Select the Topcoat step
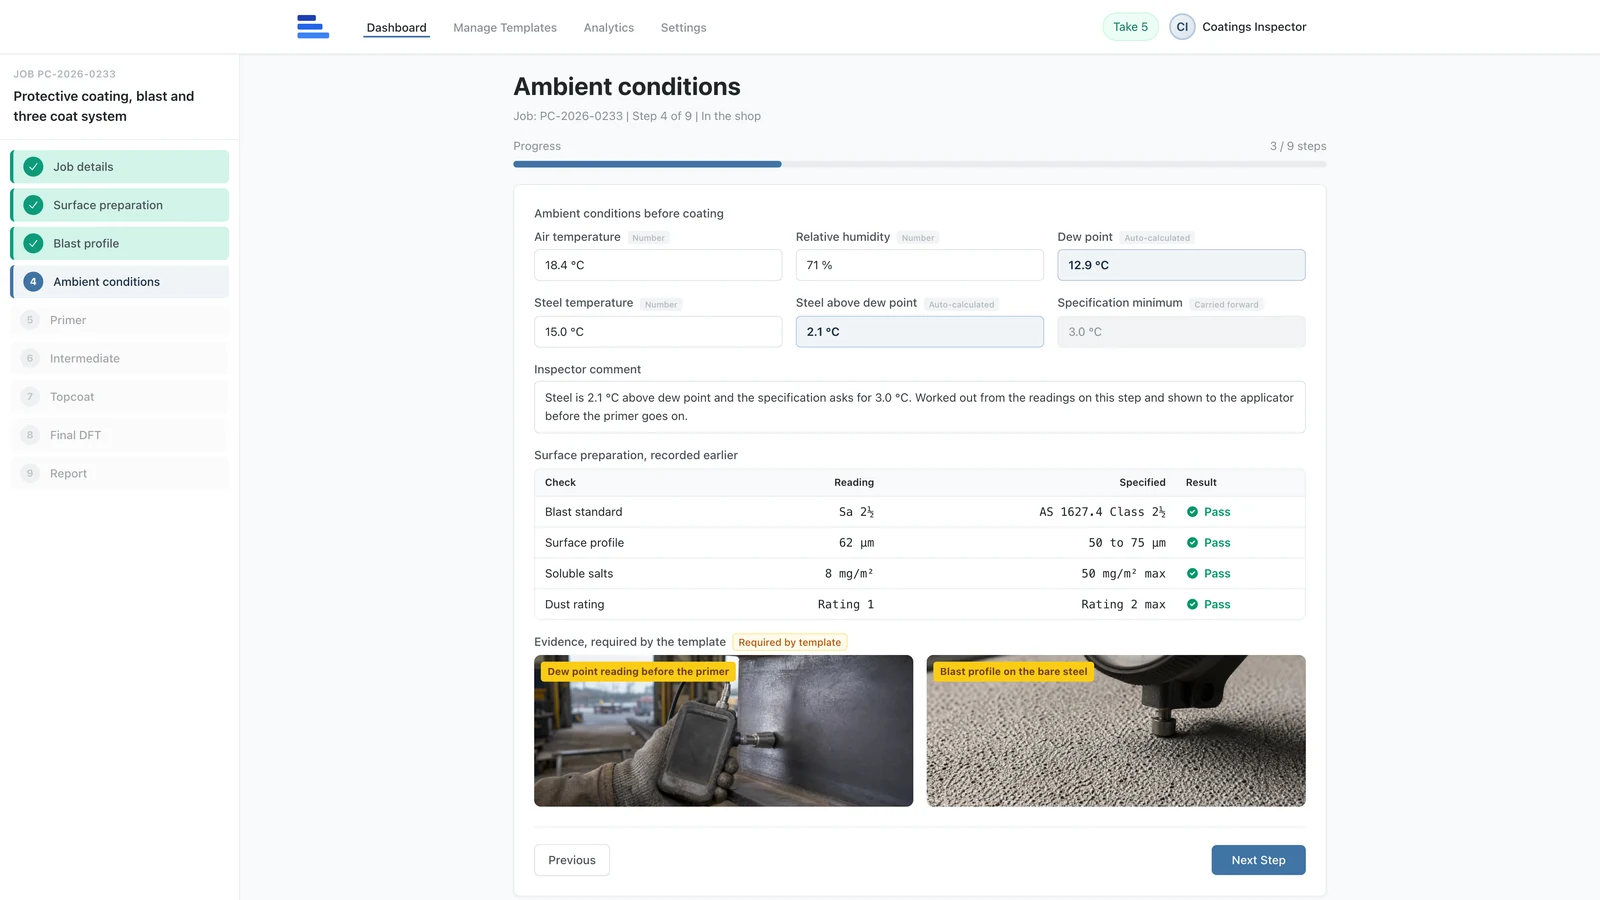The image size is (1600, 900). pos(120,397)
